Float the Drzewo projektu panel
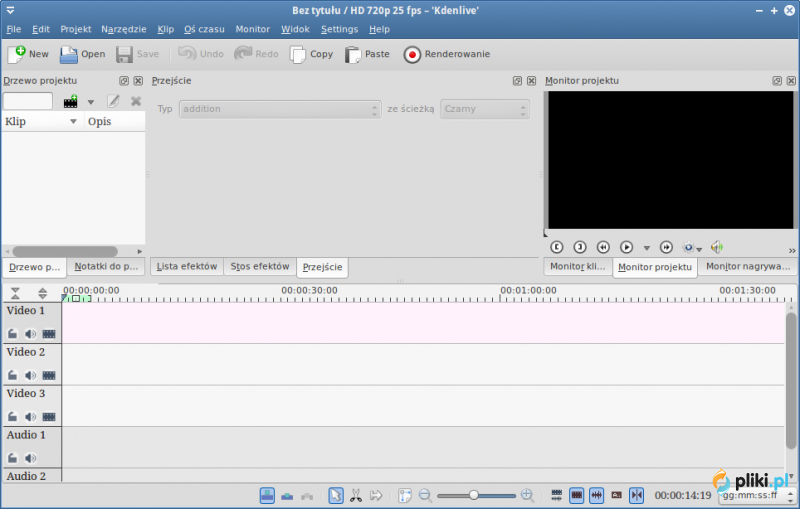Image resolution: width=800 pixels, height=509 pixels. (123, 81)
